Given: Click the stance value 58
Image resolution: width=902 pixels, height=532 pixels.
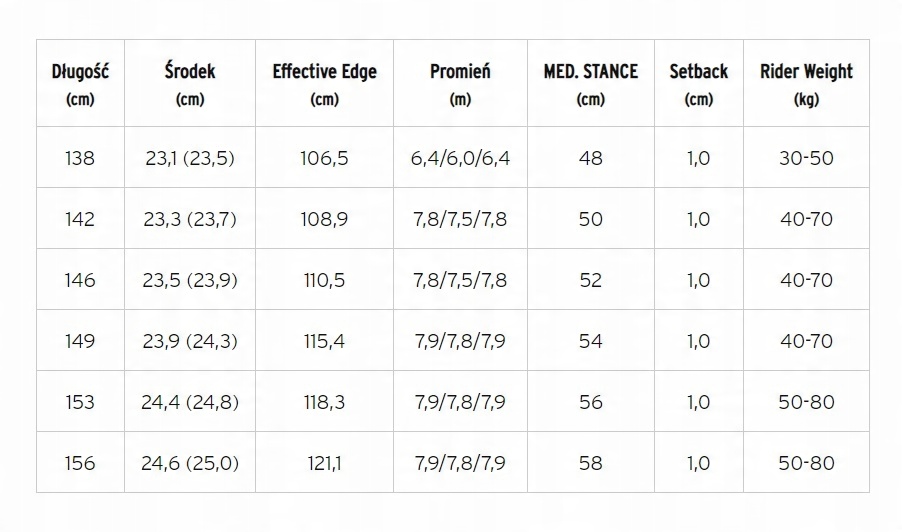Looking at the screenshot, I should coord(591,463).
